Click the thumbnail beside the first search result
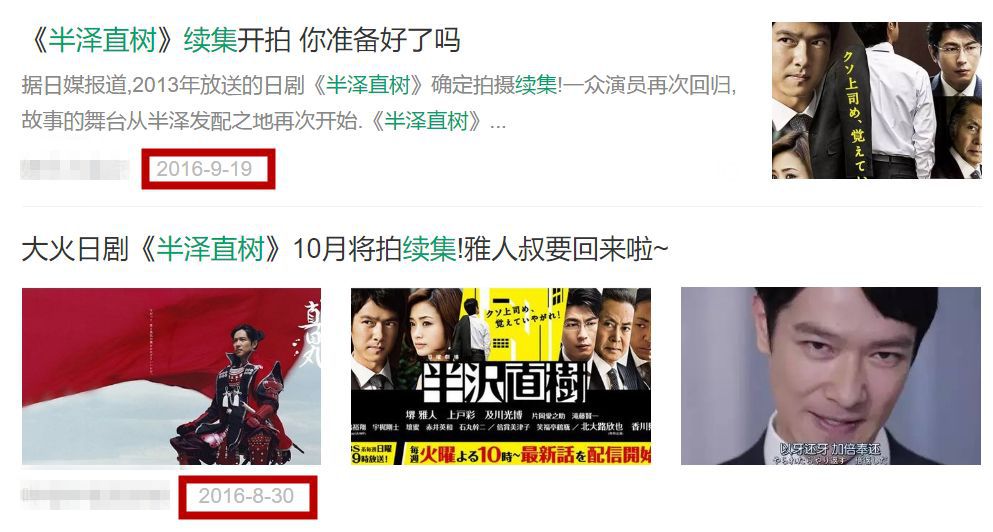The width and height of the screenshot is (993, 532). 876,100
